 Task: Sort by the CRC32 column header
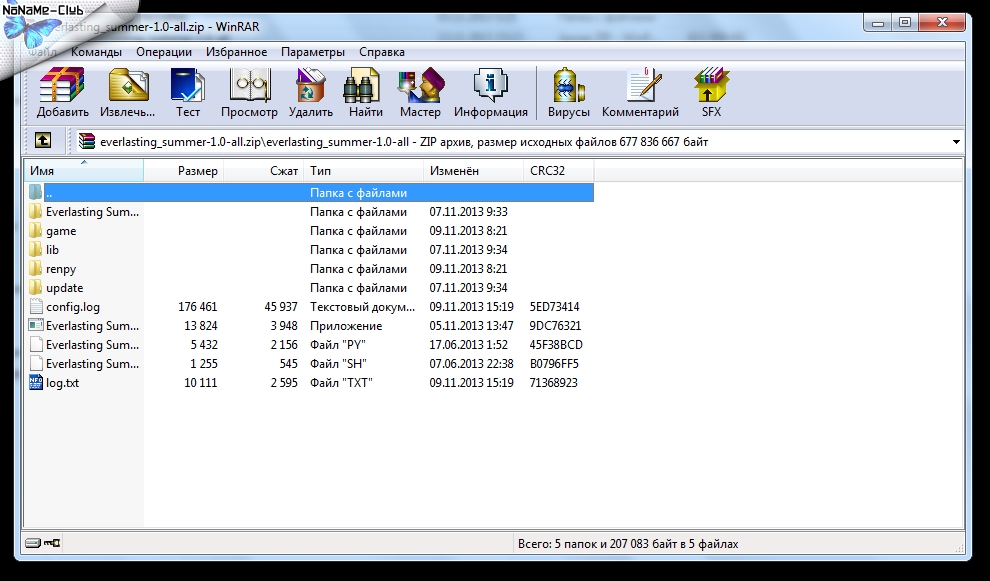point(559,171)
